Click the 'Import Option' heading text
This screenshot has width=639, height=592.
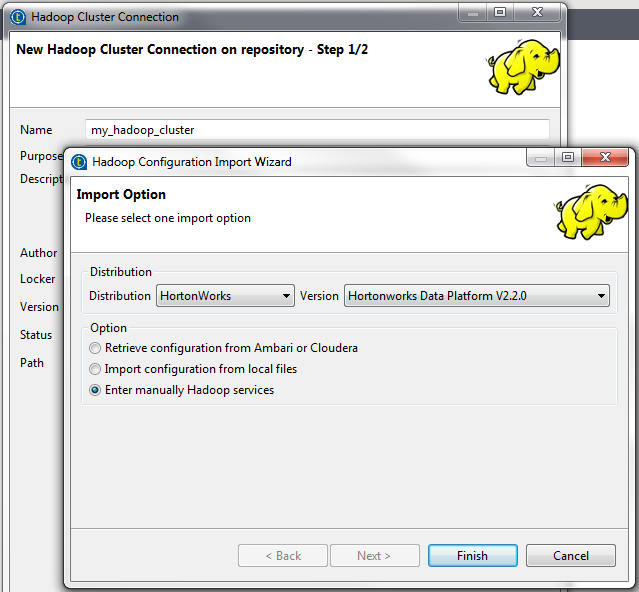(121, 194)
